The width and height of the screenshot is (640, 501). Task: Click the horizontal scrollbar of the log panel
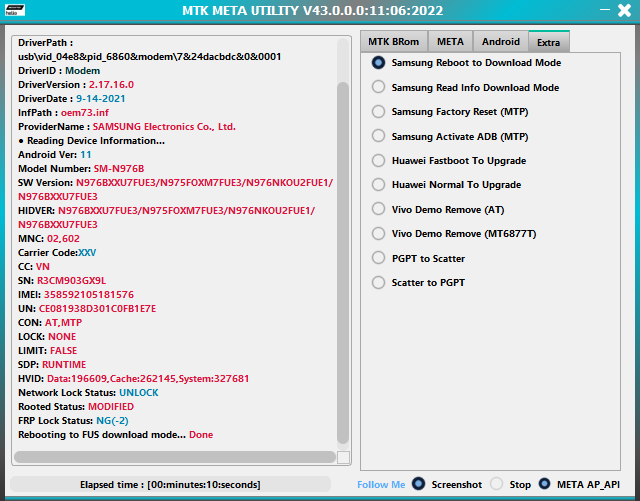coord(175,457)
